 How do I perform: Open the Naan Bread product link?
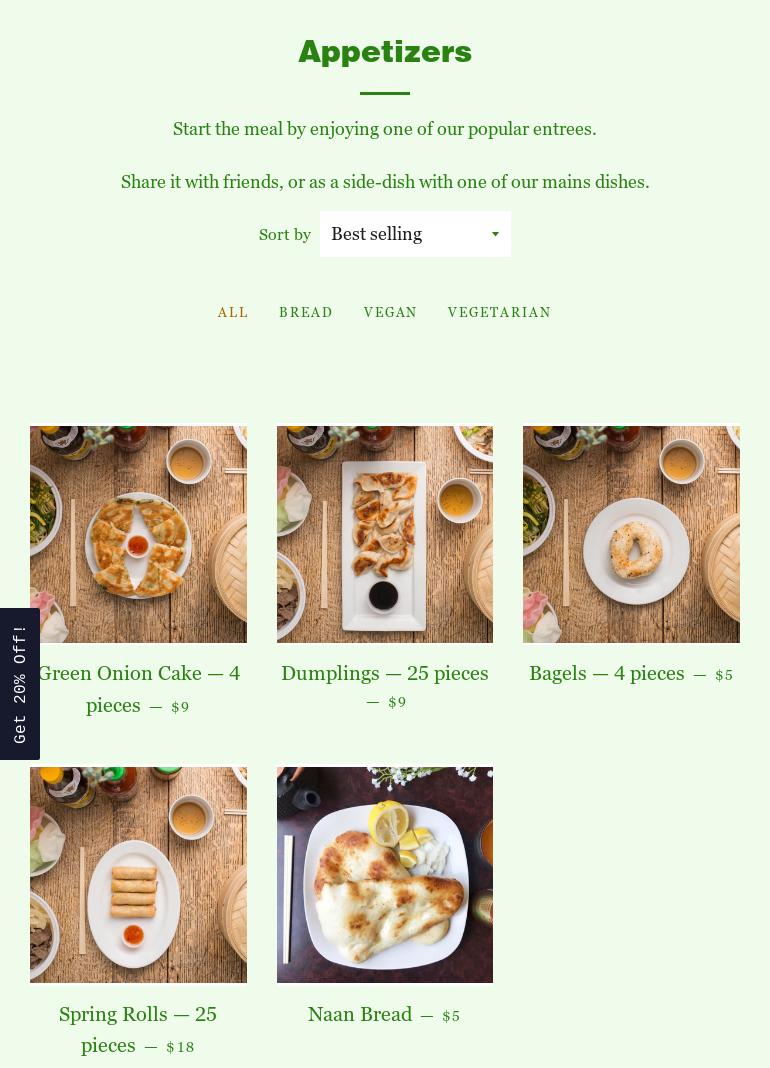tap(360, 1014)
